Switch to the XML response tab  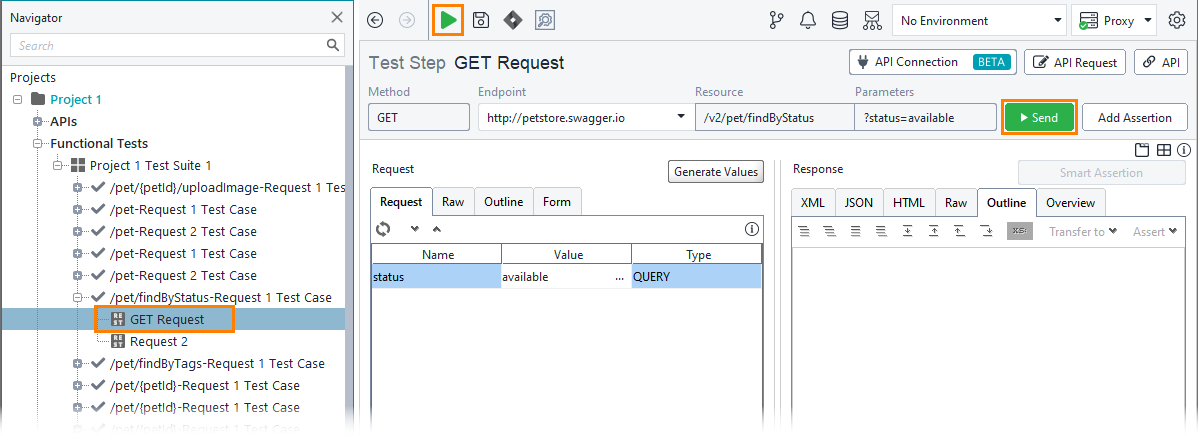click(813, 202)
